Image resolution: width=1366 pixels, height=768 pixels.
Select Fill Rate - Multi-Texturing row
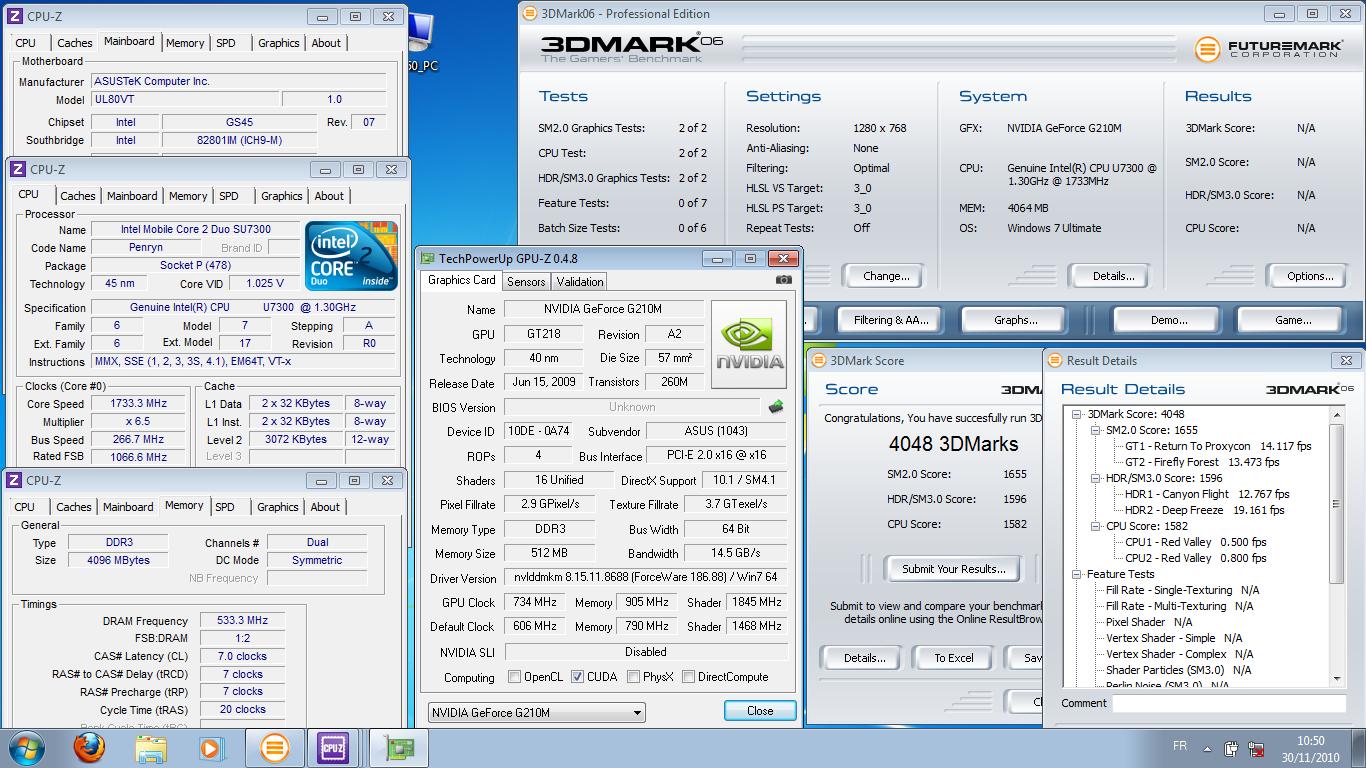coord(1179,606)
